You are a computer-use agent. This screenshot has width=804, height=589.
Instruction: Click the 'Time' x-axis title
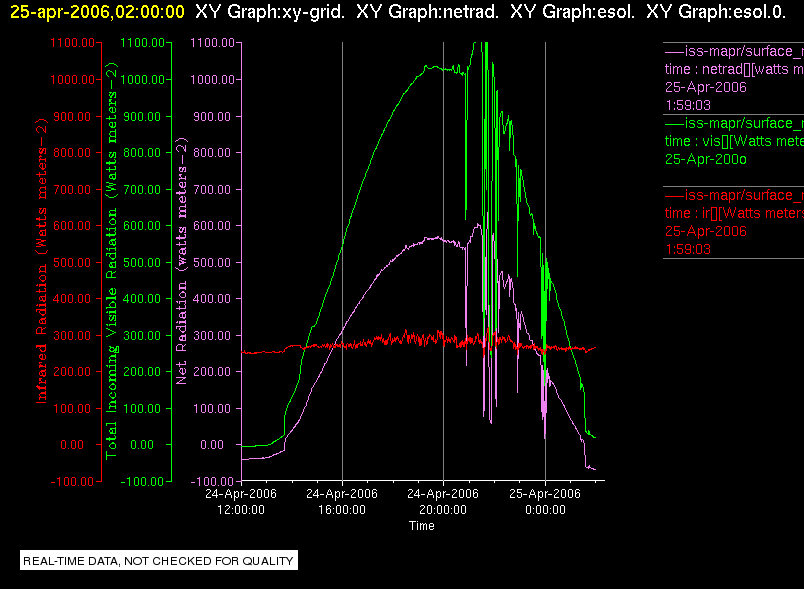pyautogui.click(x=421, y=526)
